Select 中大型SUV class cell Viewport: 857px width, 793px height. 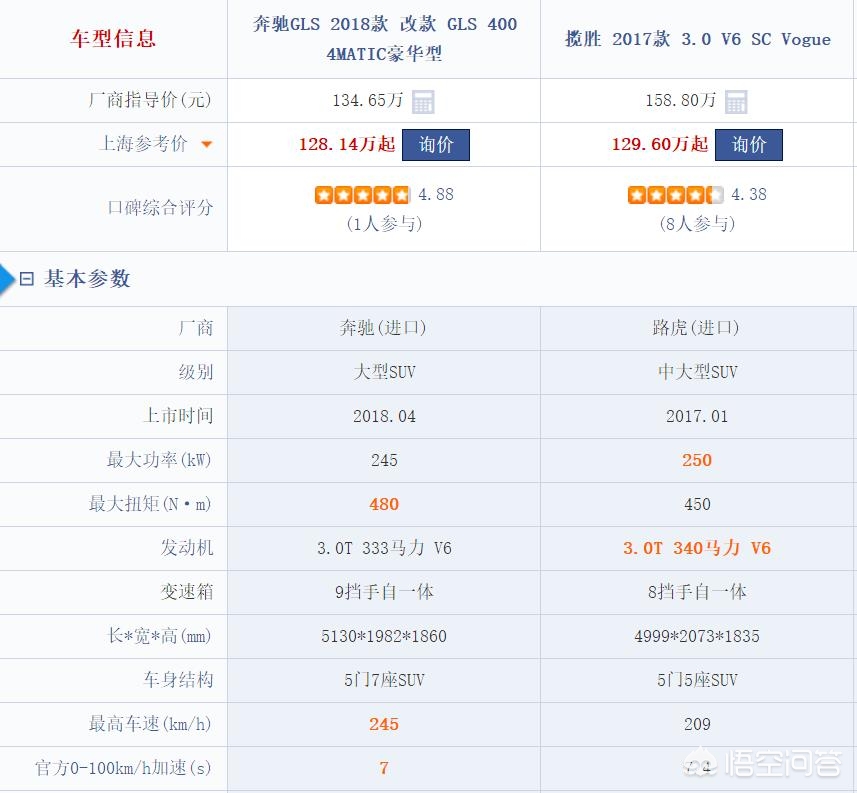(x=697, y=372)
